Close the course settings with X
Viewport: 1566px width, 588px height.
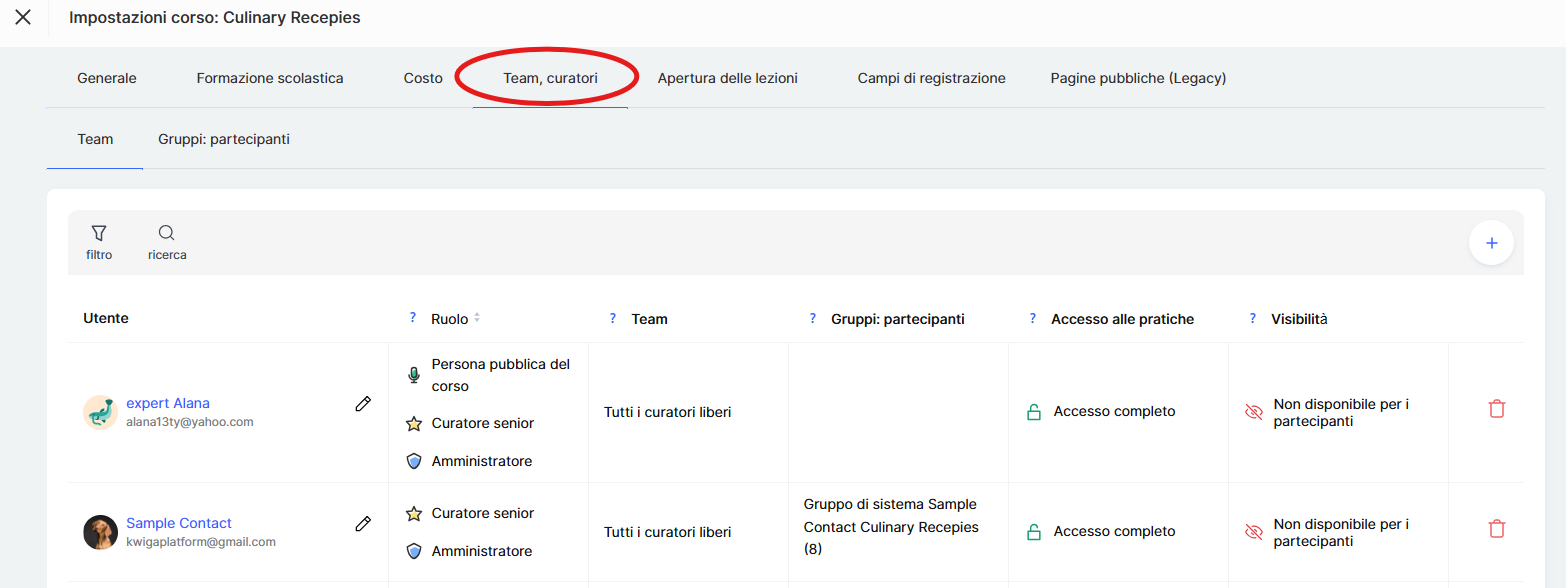[23, 18]
